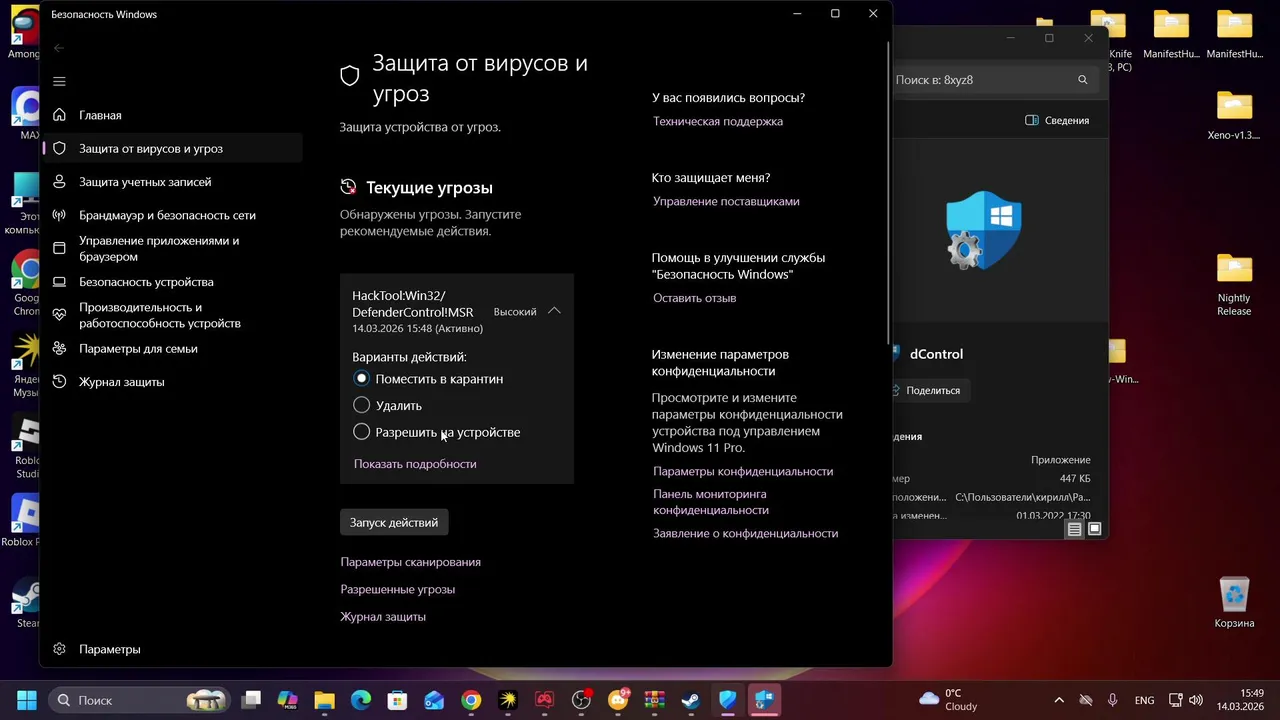
Task: Click the protection history clock icon
Action: (x=59, y=381)
